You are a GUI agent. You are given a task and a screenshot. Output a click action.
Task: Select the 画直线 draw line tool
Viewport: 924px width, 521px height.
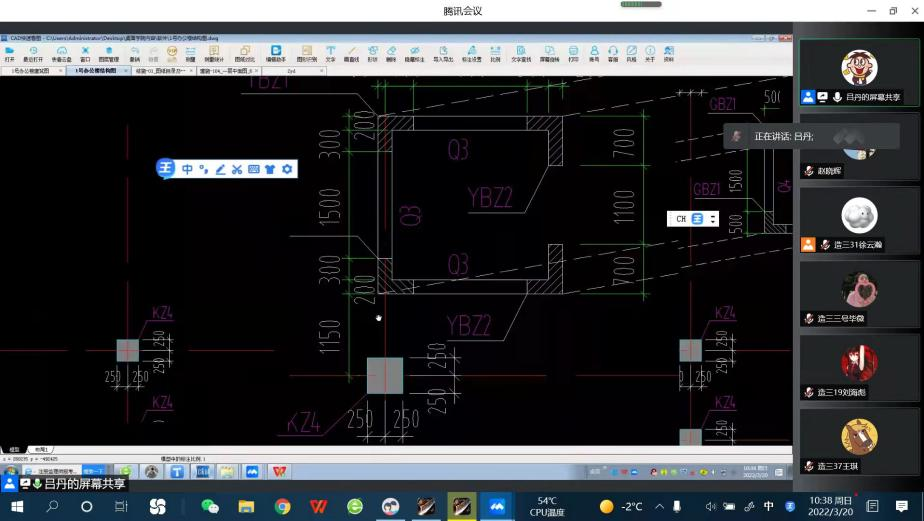(351, 54)
